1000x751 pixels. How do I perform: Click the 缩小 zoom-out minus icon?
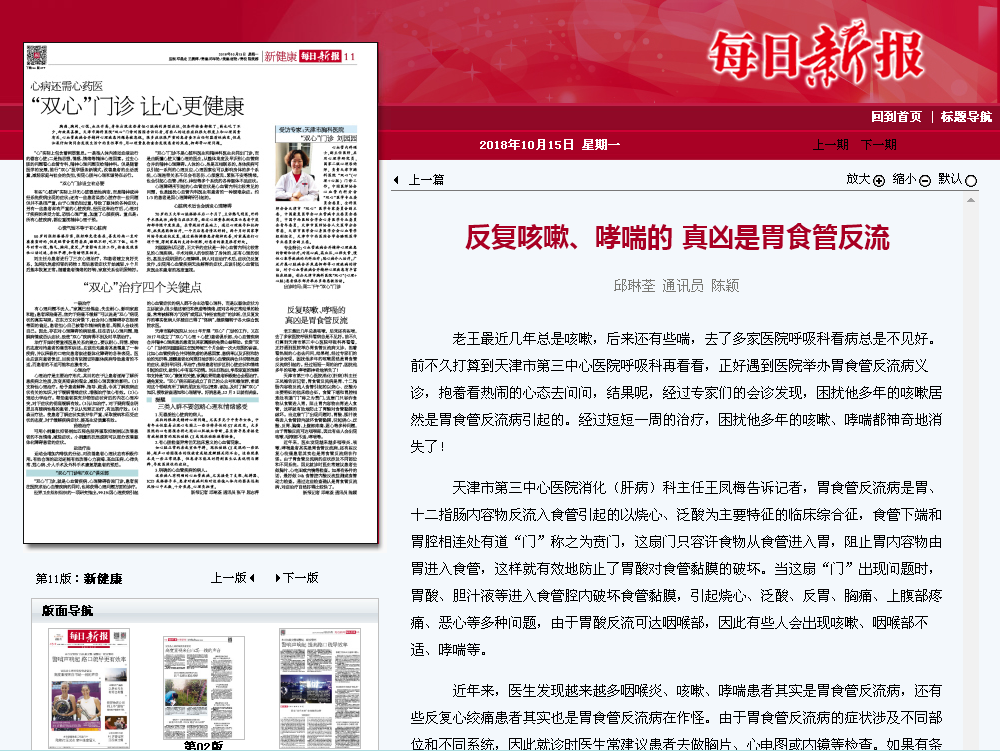click(925, 181)
